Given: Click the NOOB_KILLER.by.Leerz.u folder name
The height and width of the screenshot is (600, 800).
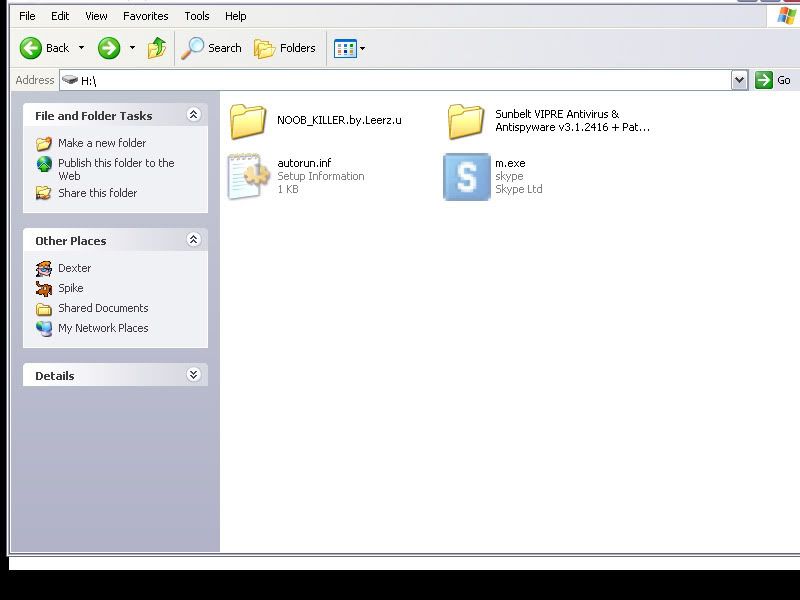Looking at the screenshot, I should [x=339, y=120].
